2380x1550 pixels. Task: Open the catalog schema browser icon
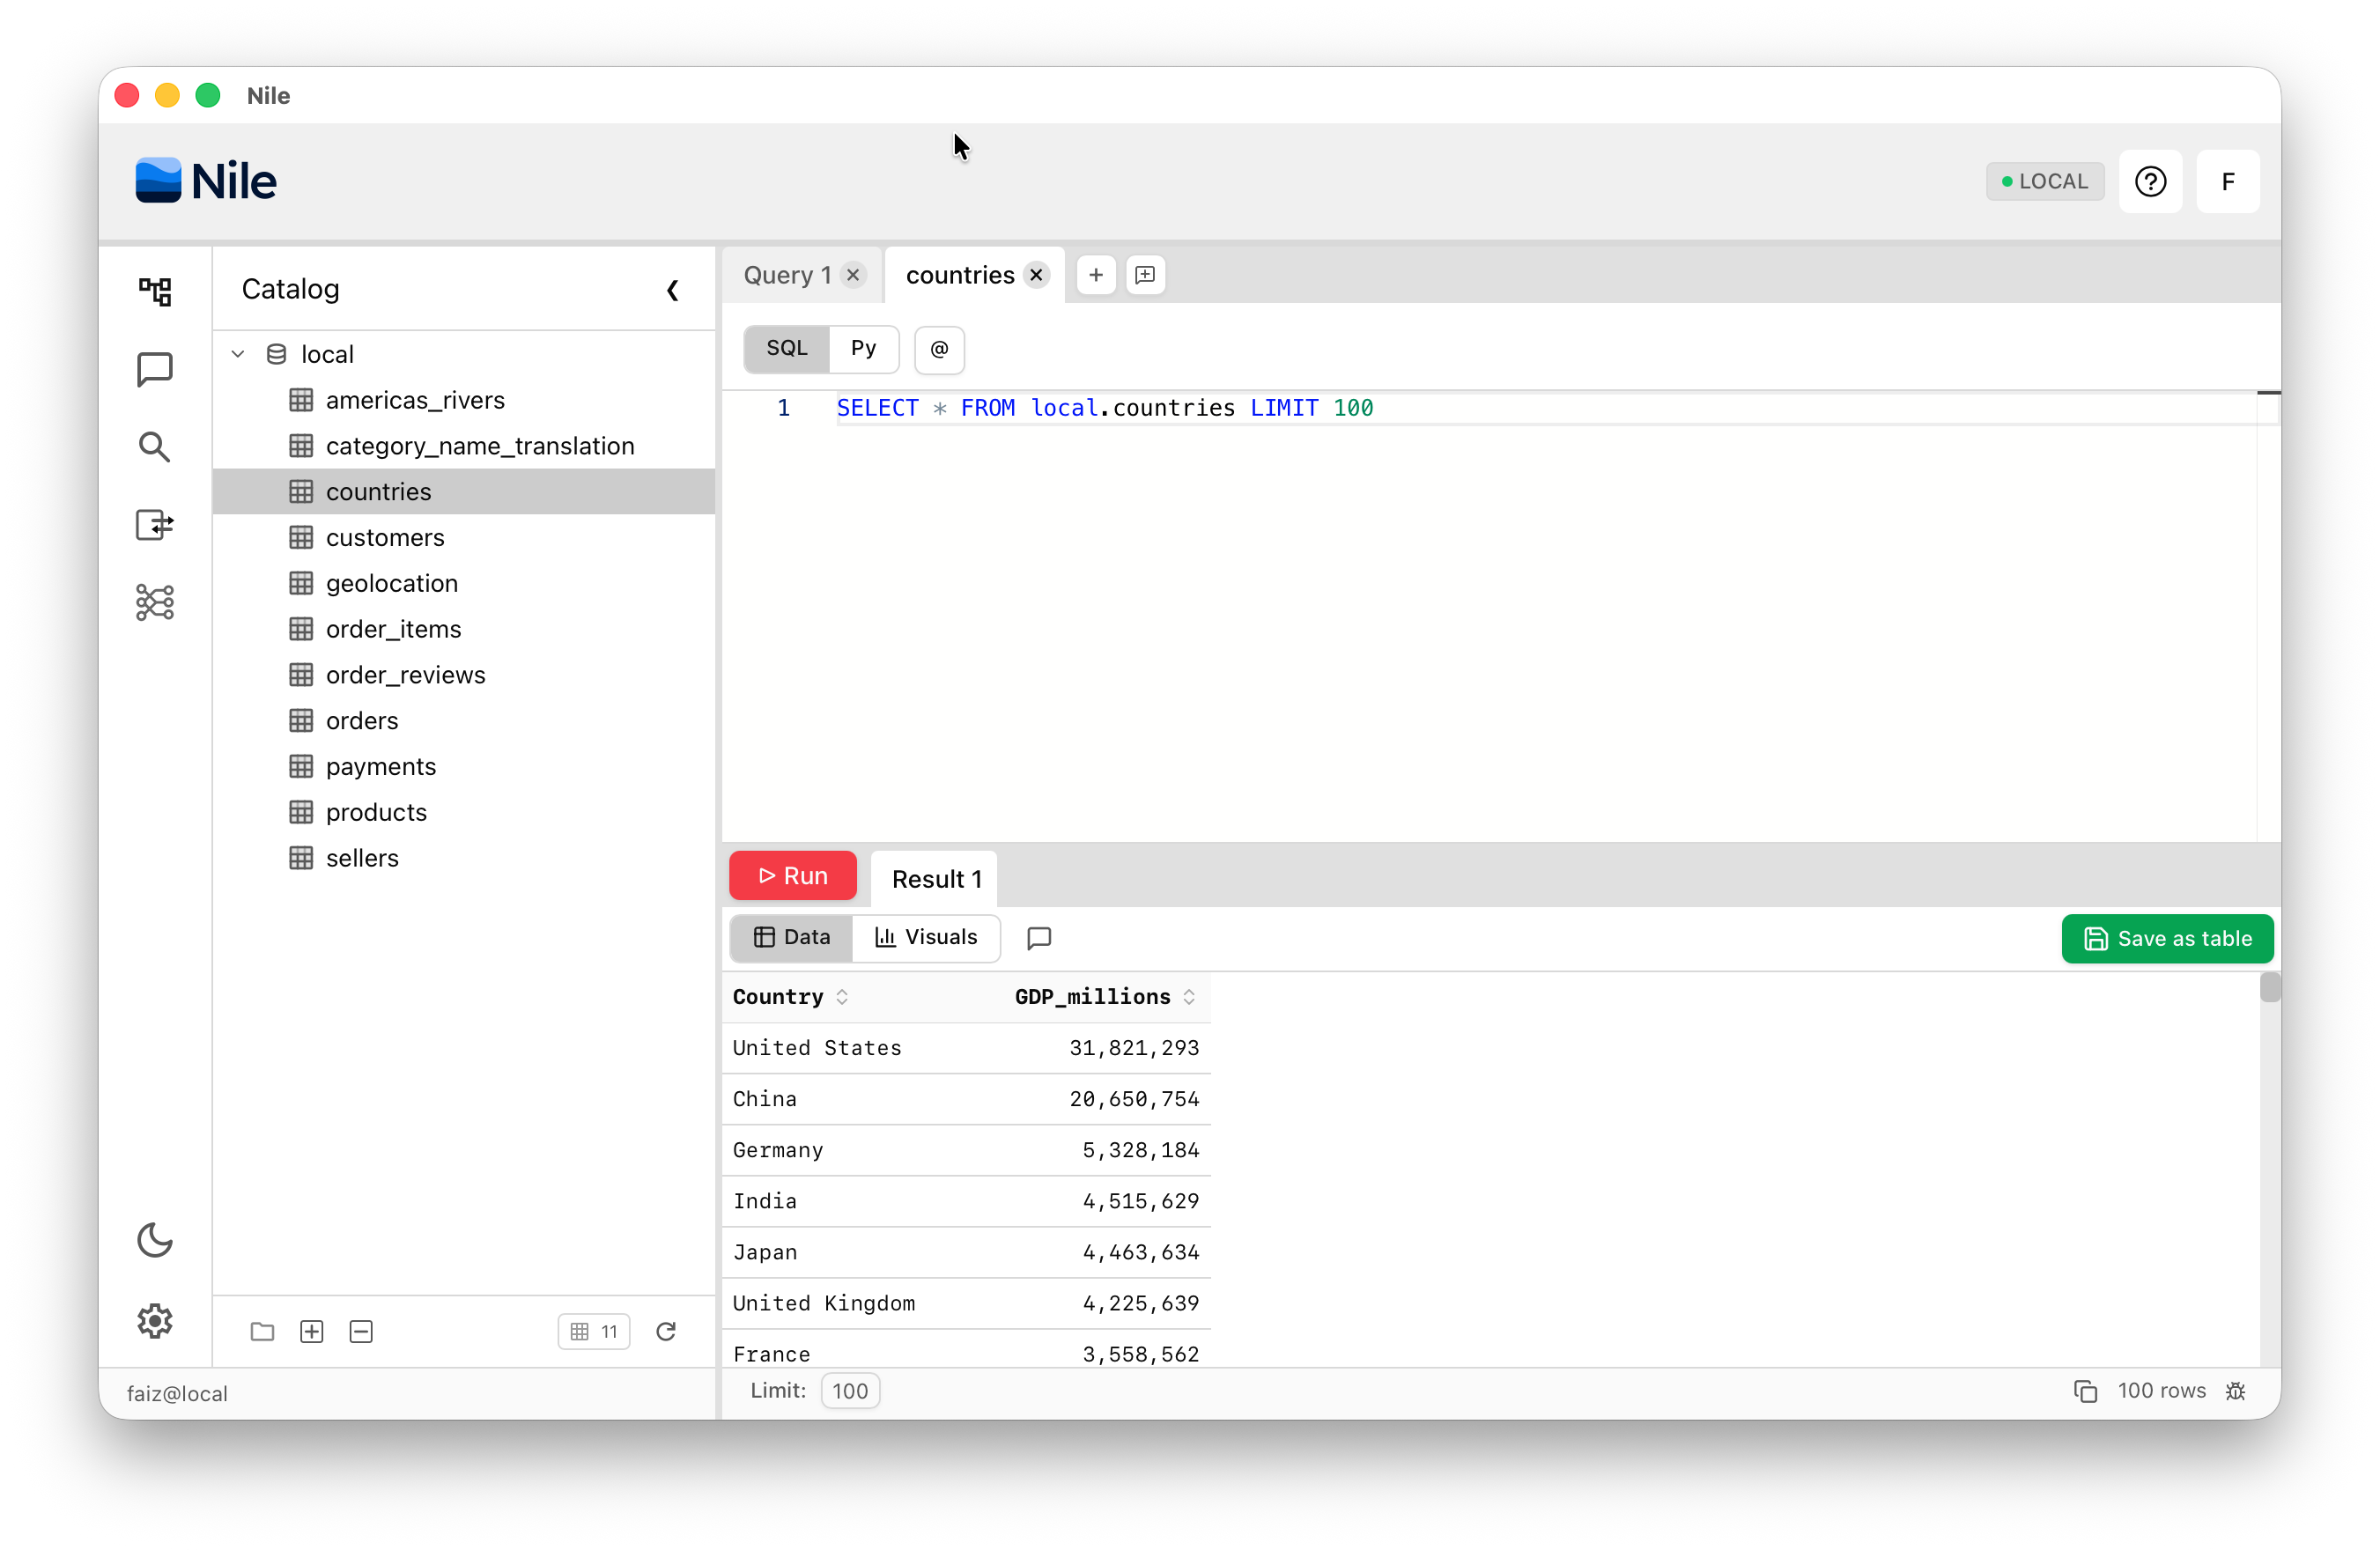click(154, 291)
